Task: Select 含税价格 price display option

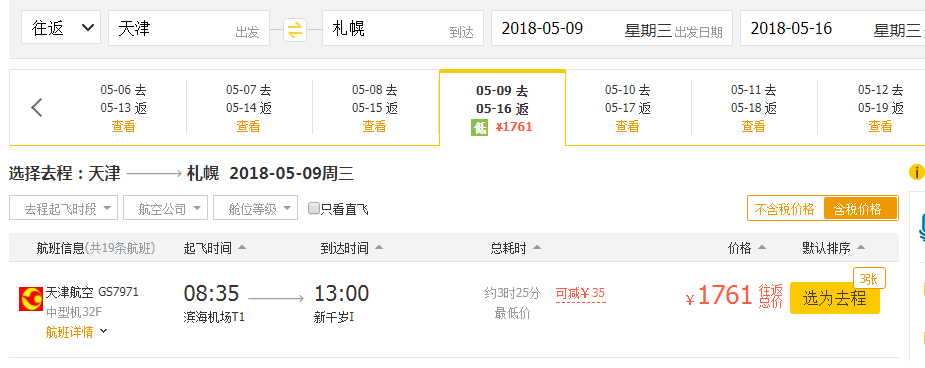Action: [857, 209]
